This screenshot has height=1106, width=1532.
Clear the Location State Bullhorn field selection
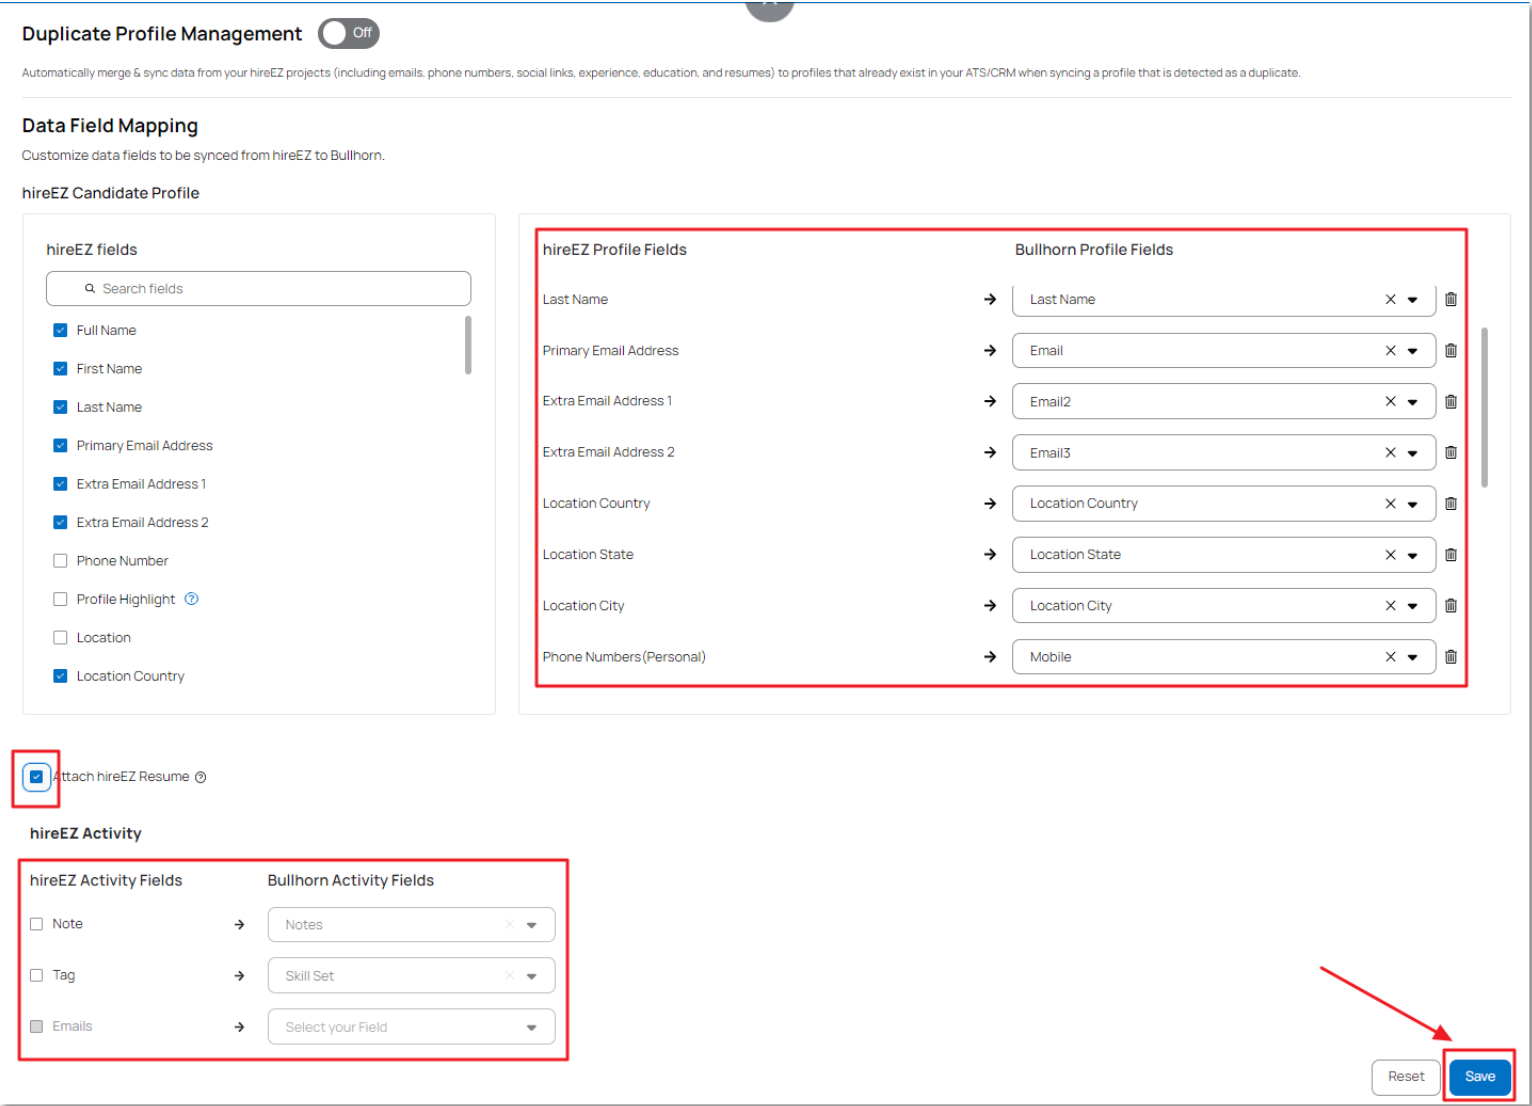(x=1390, y=554)
